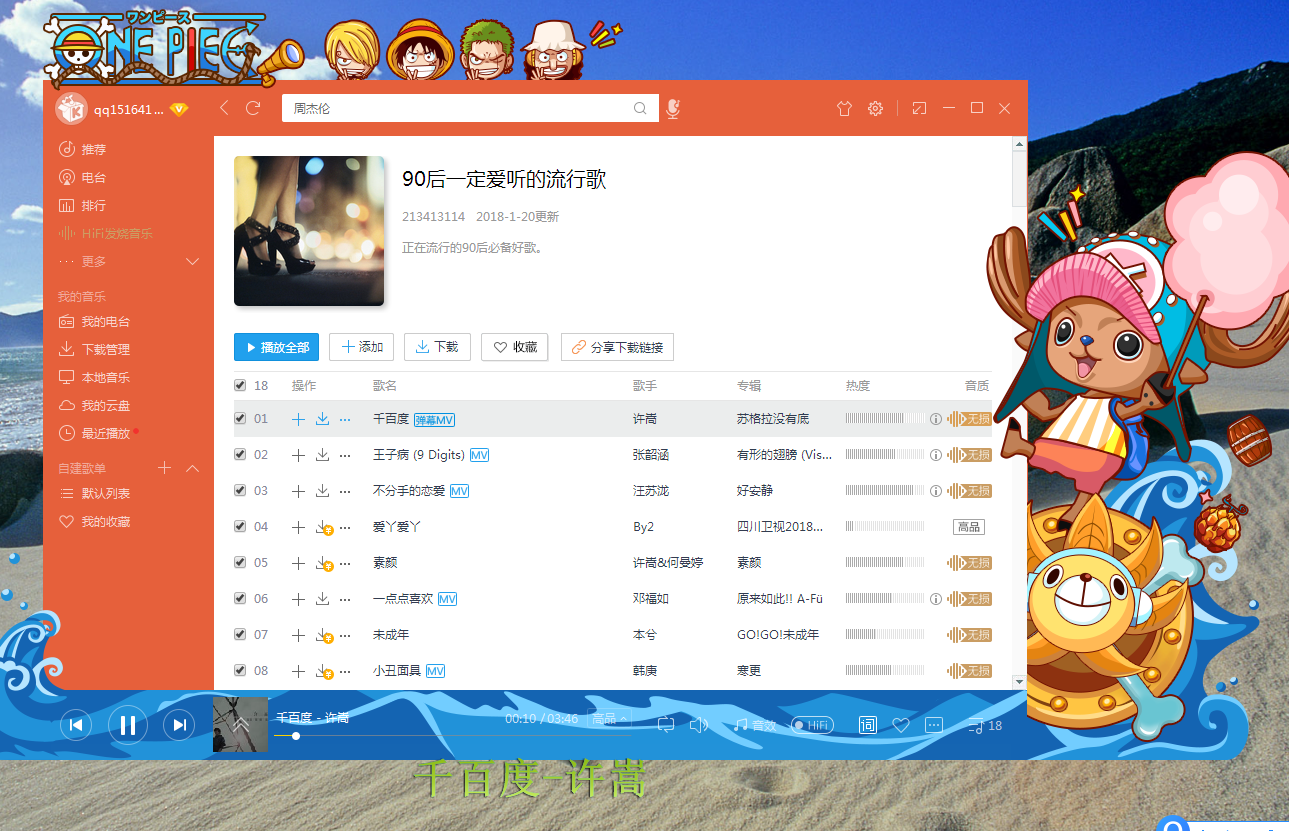
Task: Click the 添加 add button
Action: 362,347
